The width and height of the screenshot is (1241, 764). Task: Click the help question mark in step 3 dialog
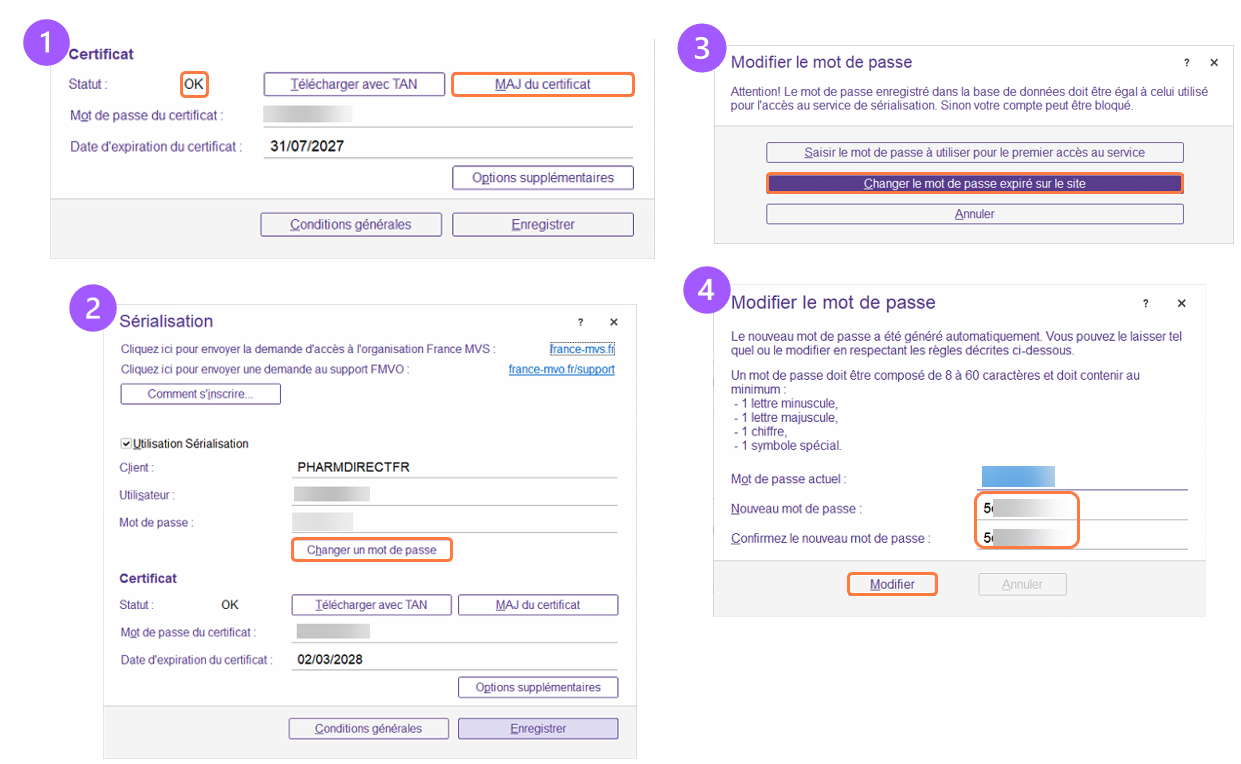click(1186, 62)
